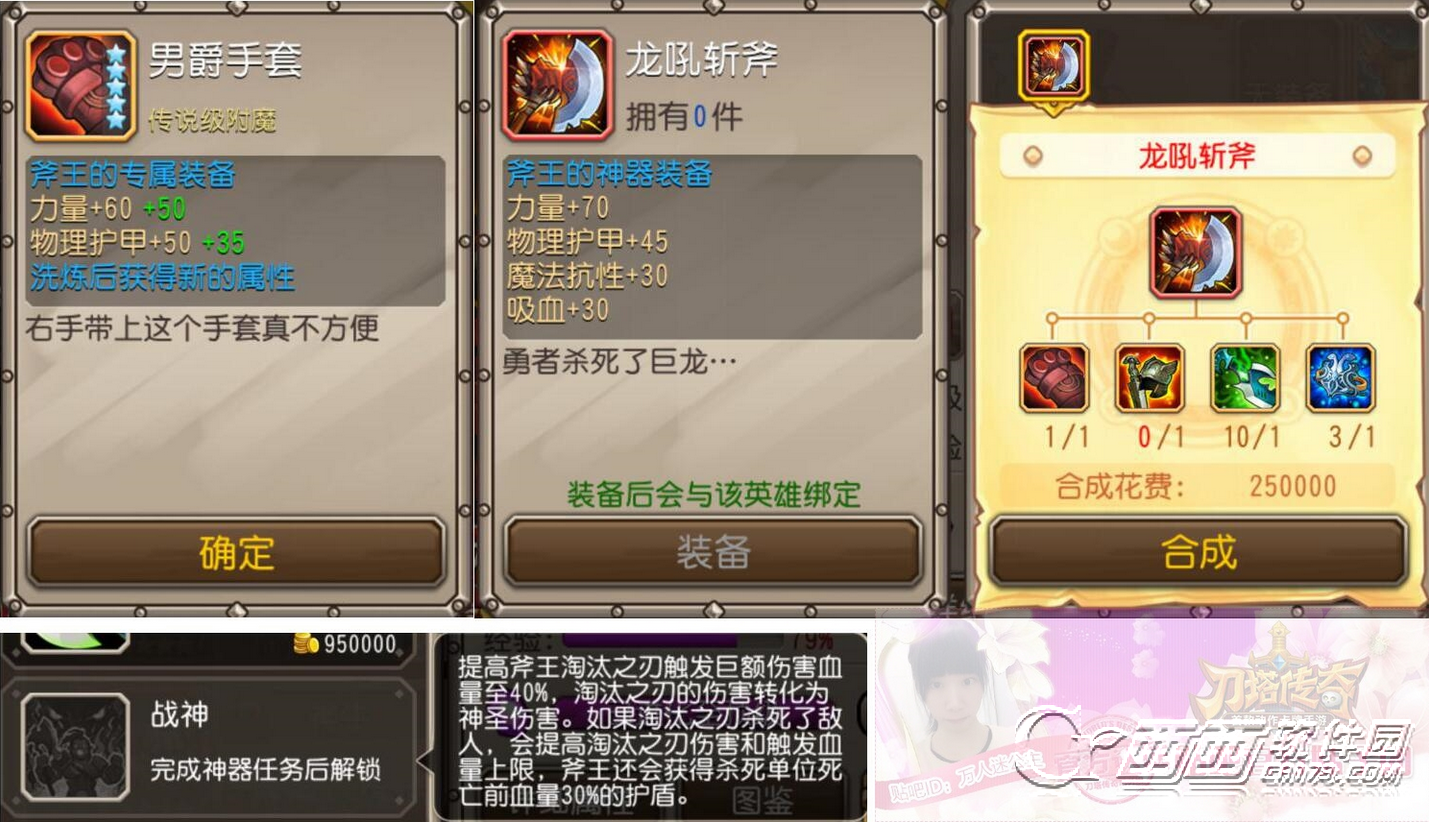
Task: Click the 龙吼斩斧 title banner
Action: click(x=1197, y=157)
